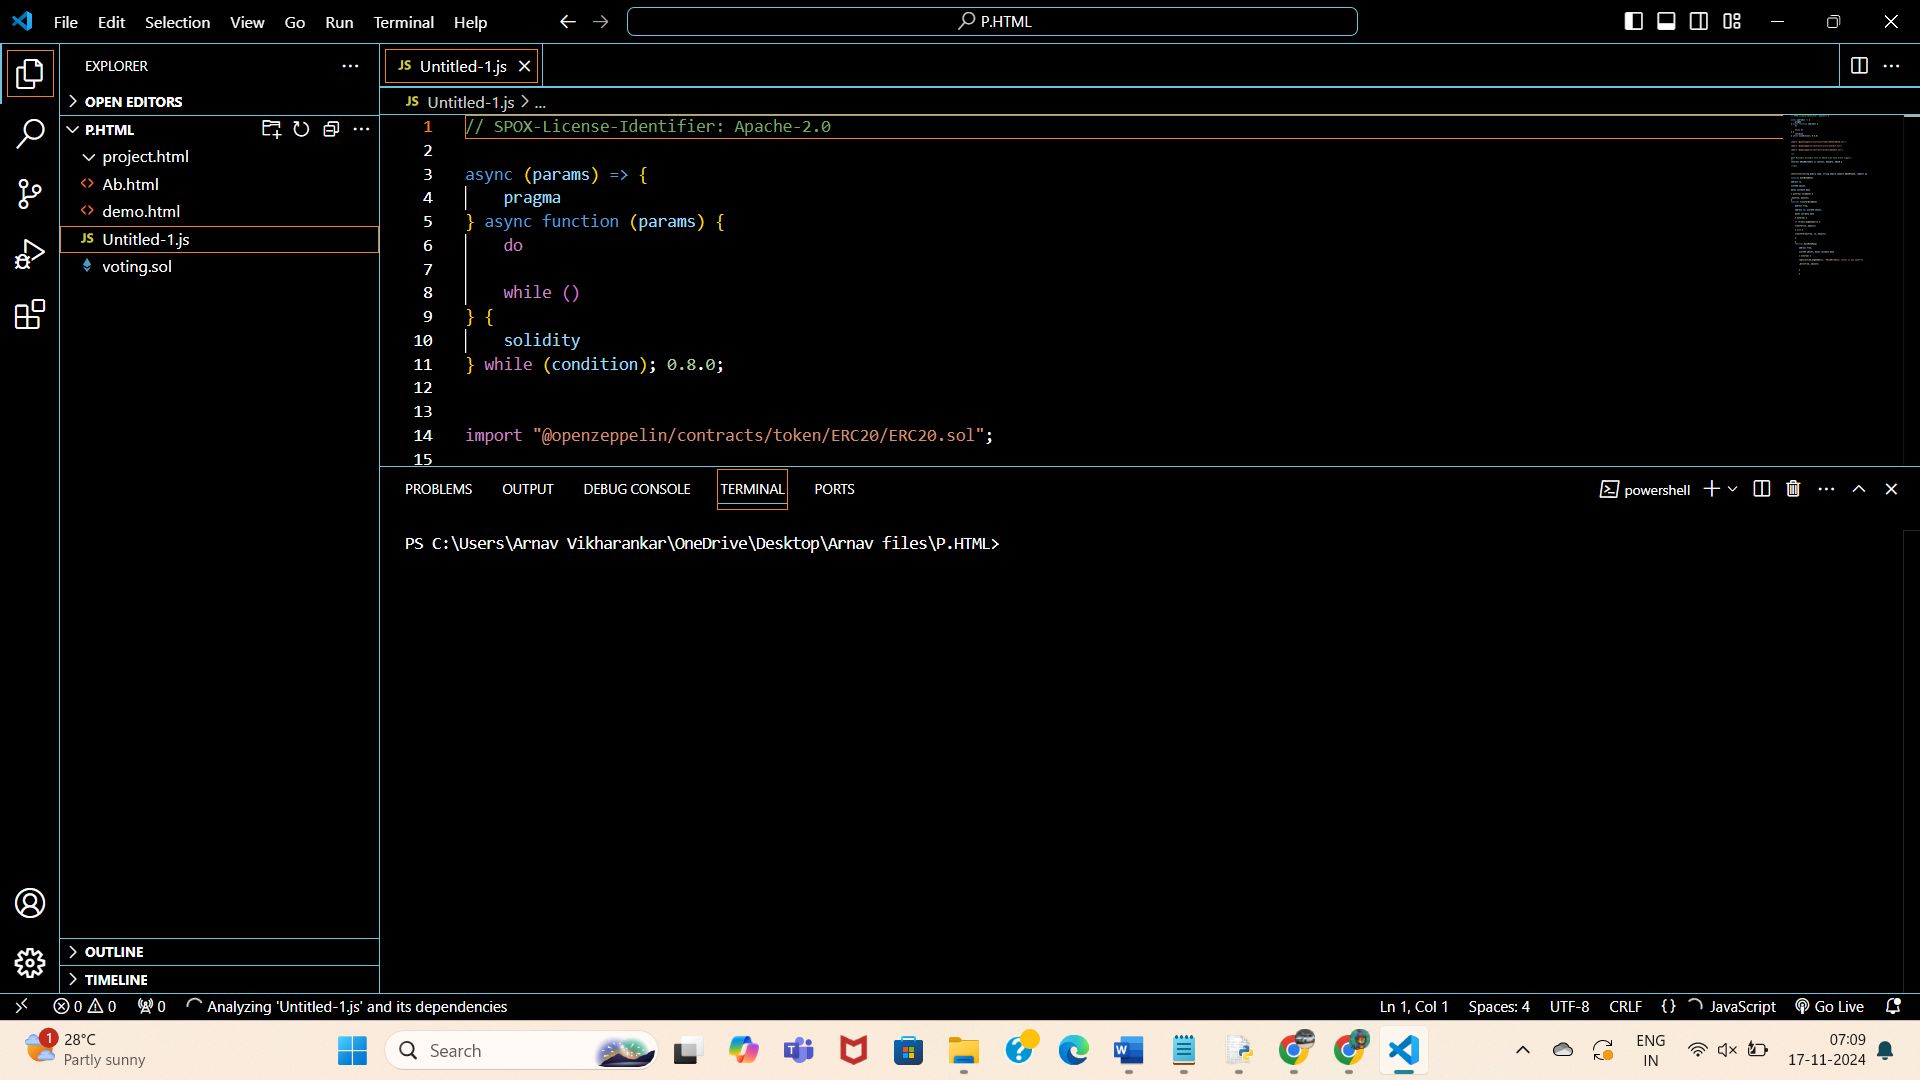
Task: Show errors and warnings count
Action: 85,1006
